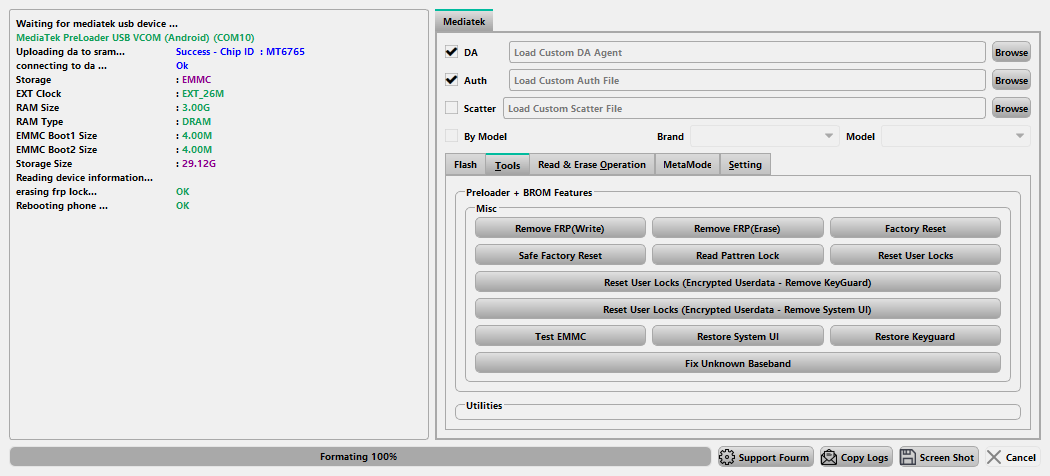Click the Load Custom Scatter File field
This screenshot has height=476, width=1050.
coord(744,108)
